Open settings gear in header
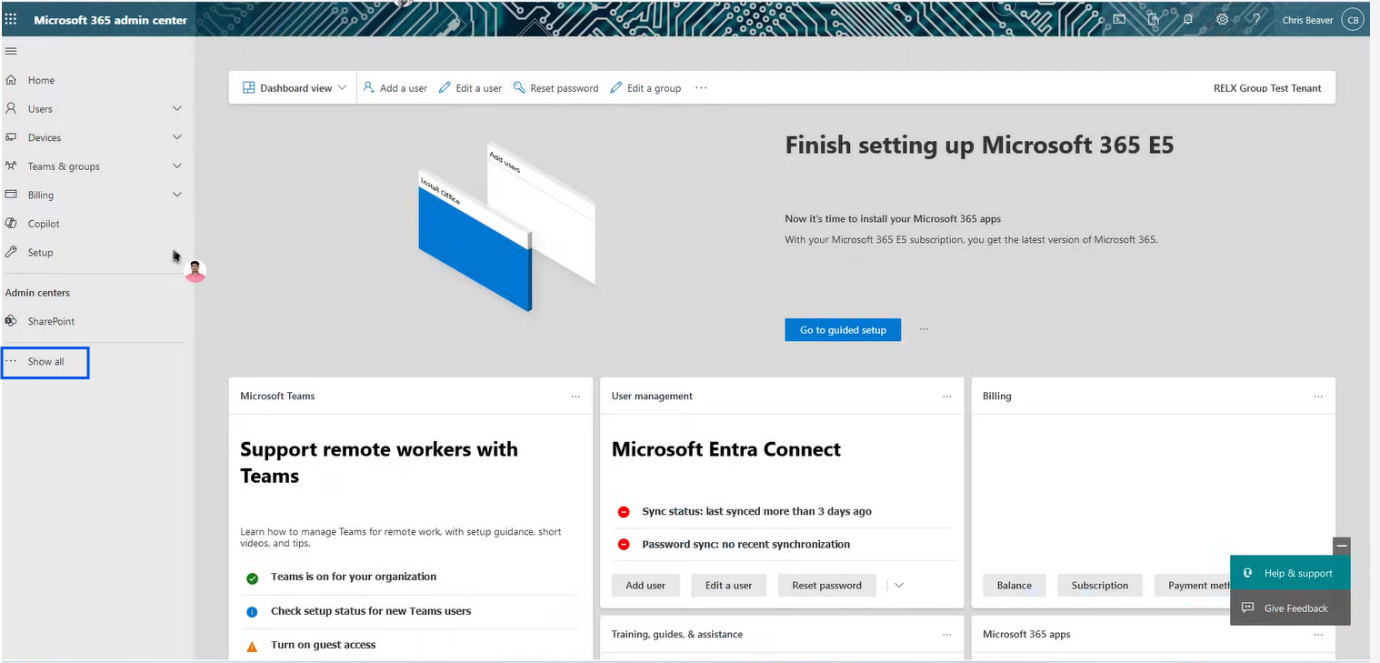The height and width of the screenshot is (663, 1380). pyautogui.click(x=1222, y=19)
